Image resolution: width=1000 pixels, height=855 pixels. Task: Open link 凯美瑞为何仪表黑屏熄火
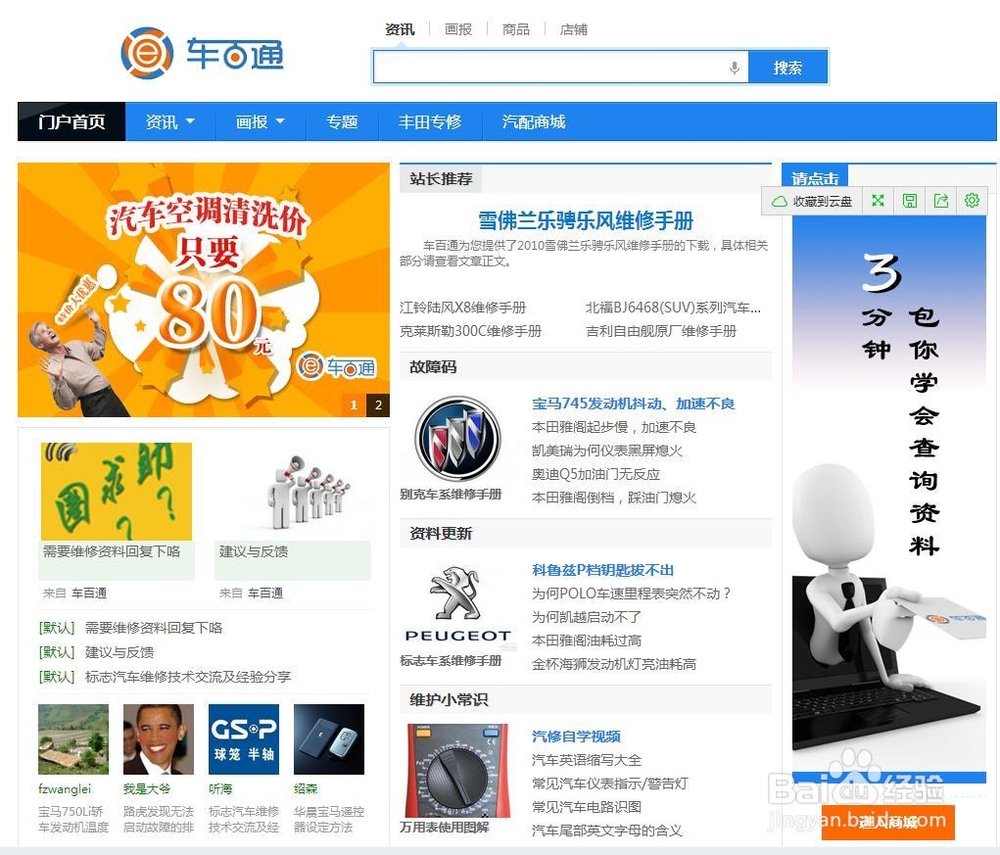tap(607, 451)
